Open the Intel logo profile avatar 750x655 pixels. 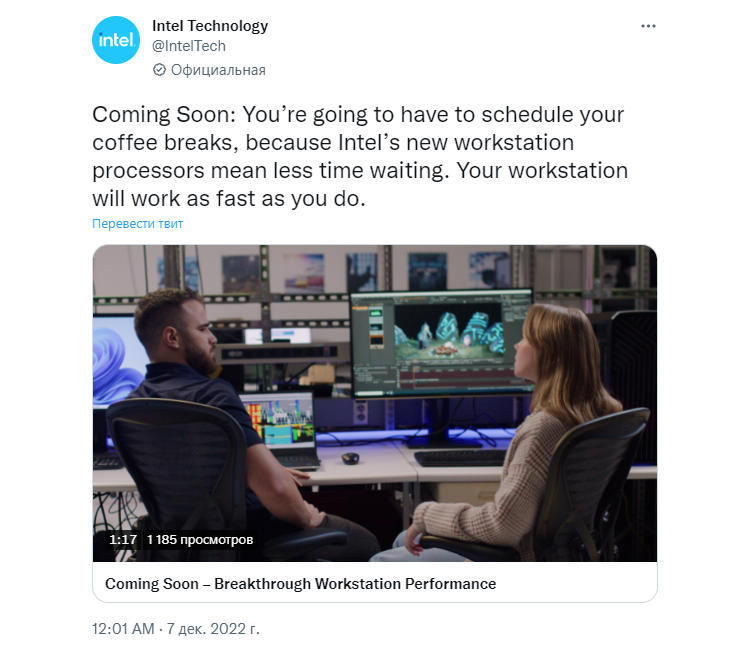click(116, 40)
